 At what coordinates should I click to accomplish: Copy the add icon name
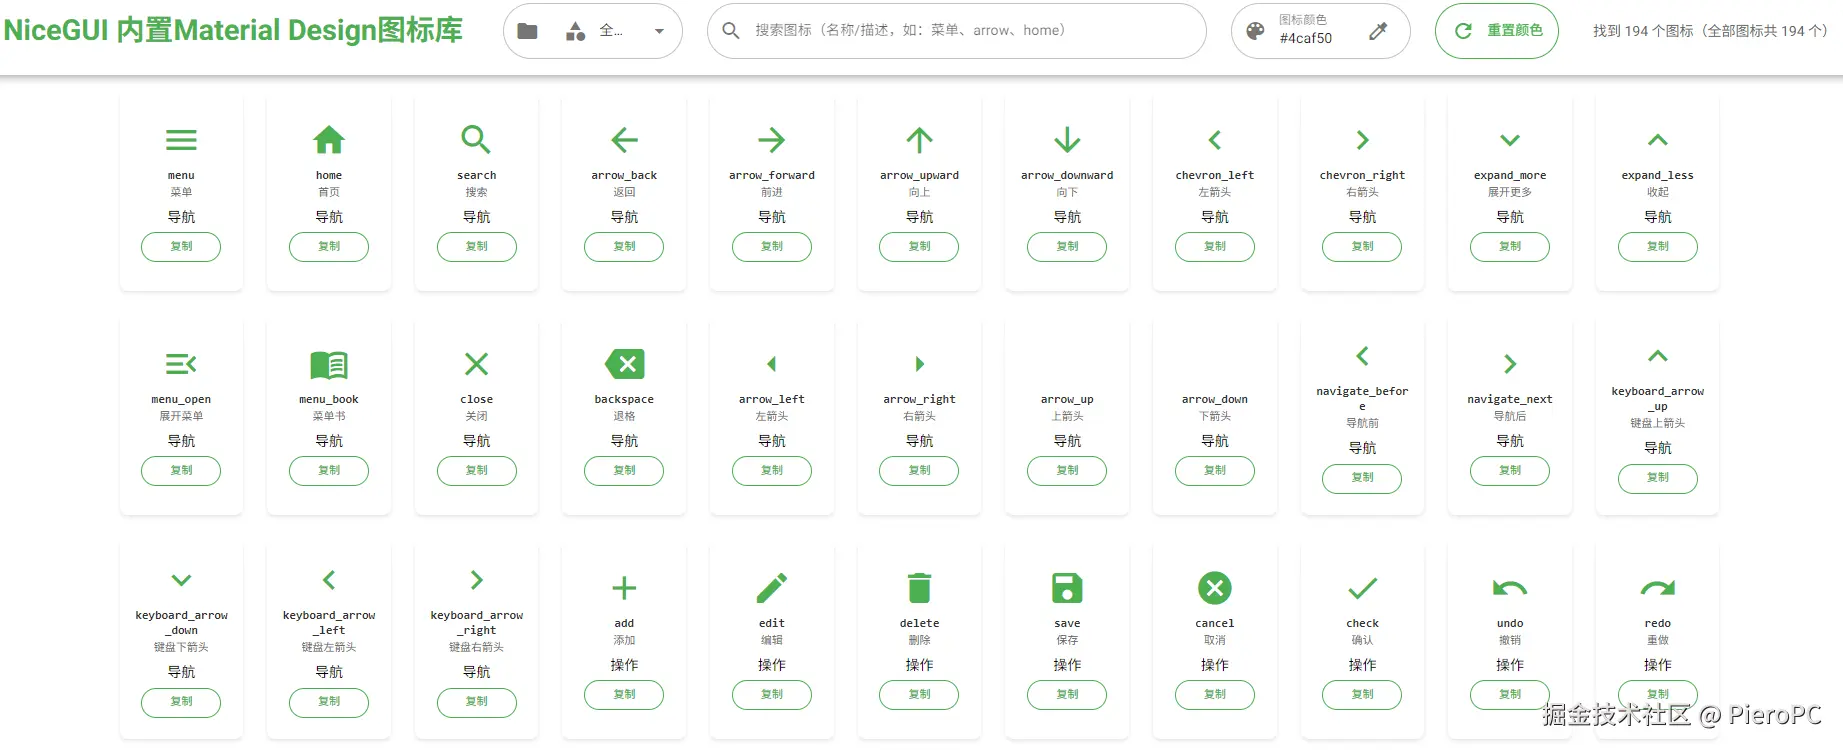point(624,695)
